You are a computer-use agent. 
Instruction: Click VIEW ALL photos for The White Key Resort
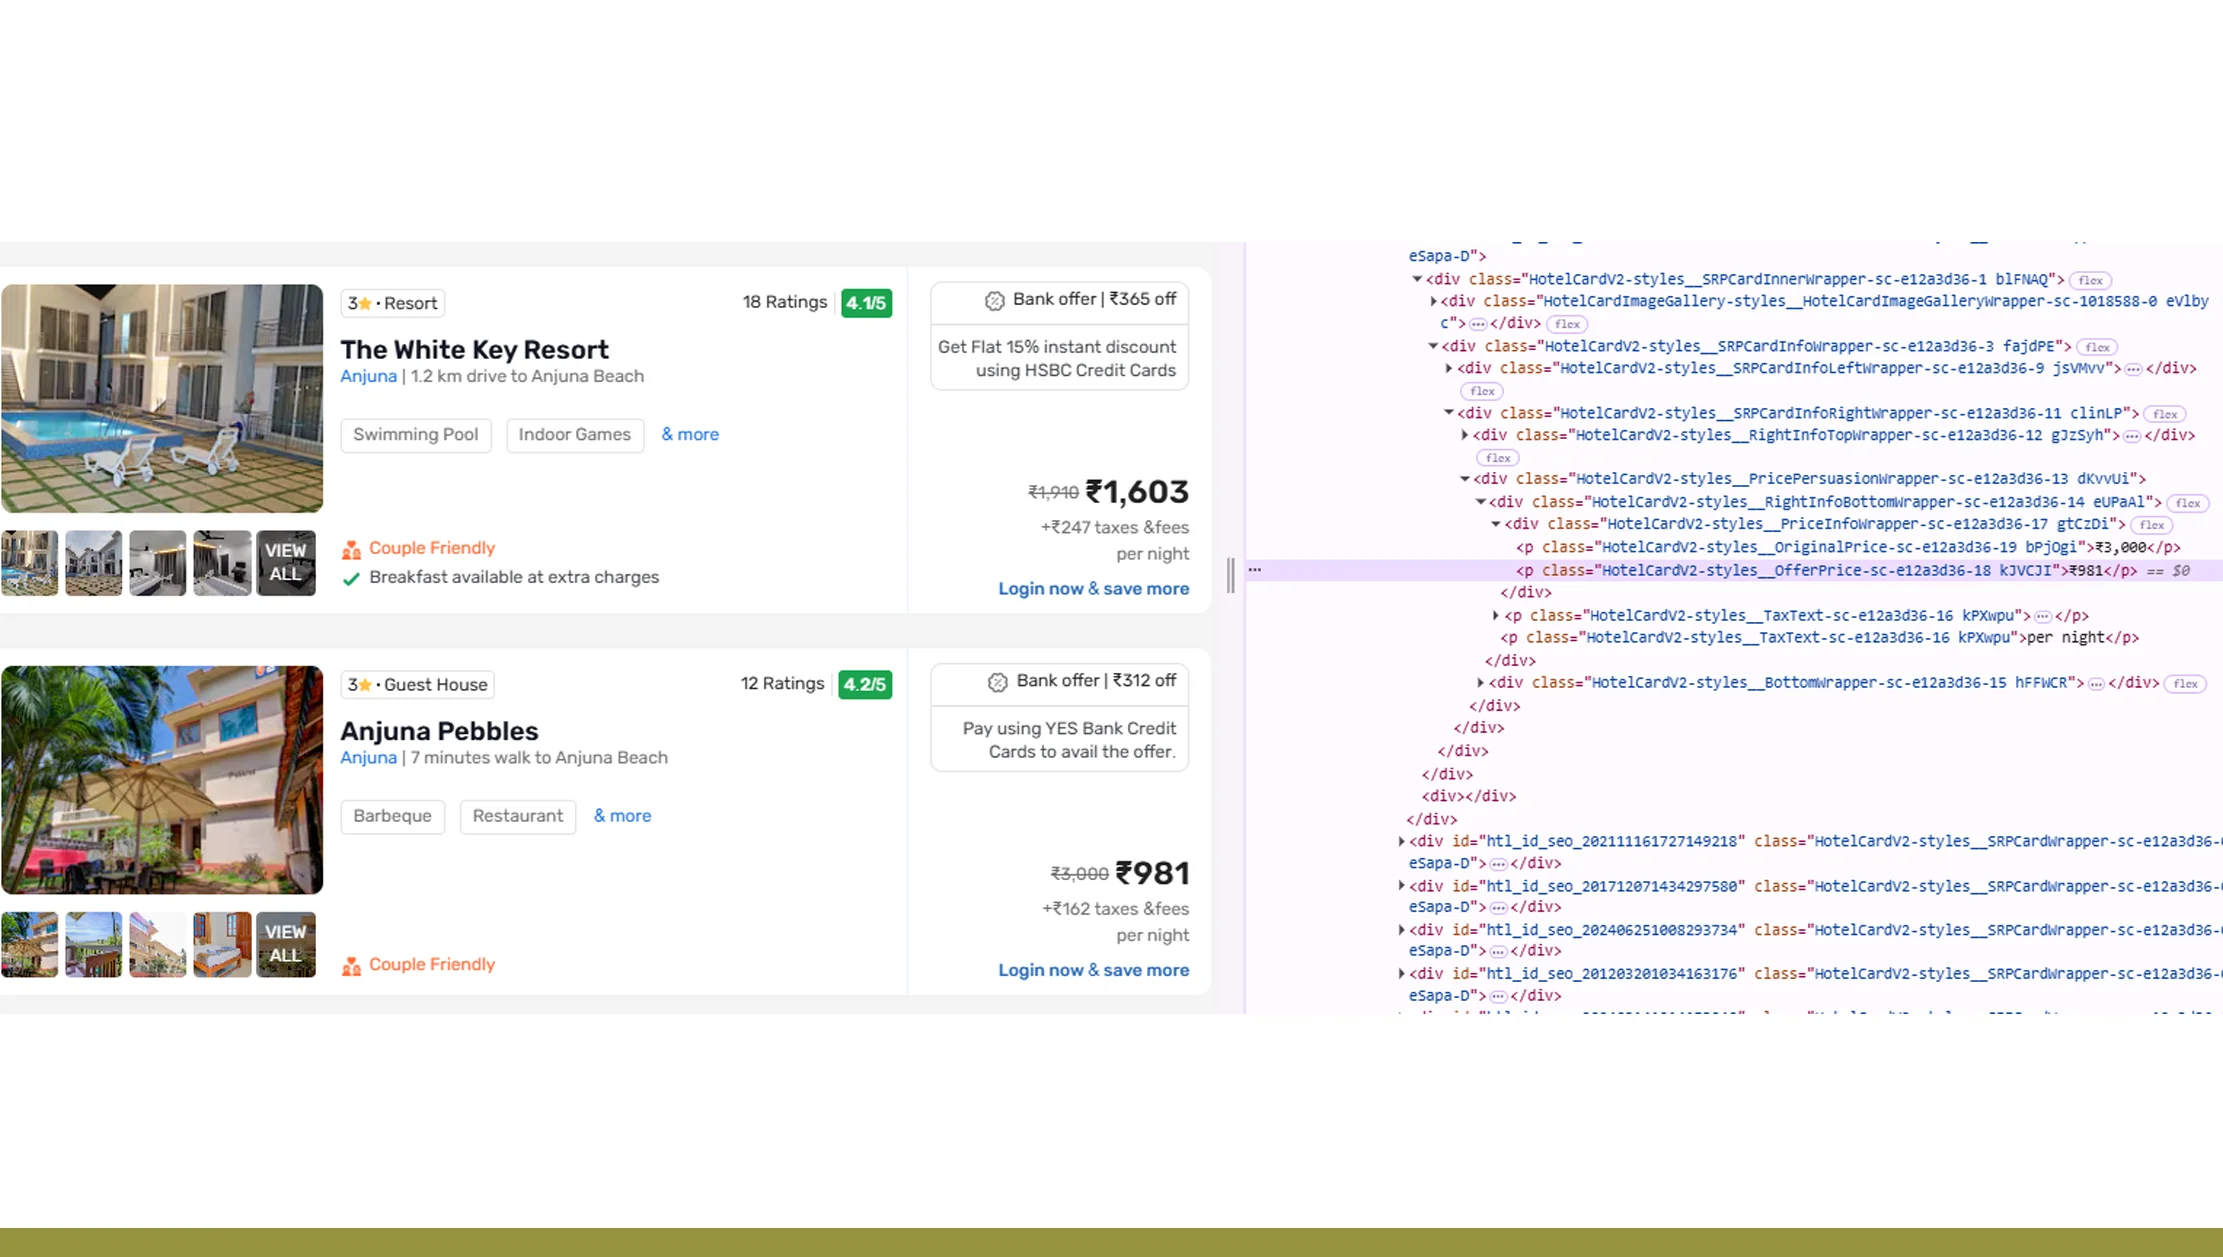click(x=285, y=563)
